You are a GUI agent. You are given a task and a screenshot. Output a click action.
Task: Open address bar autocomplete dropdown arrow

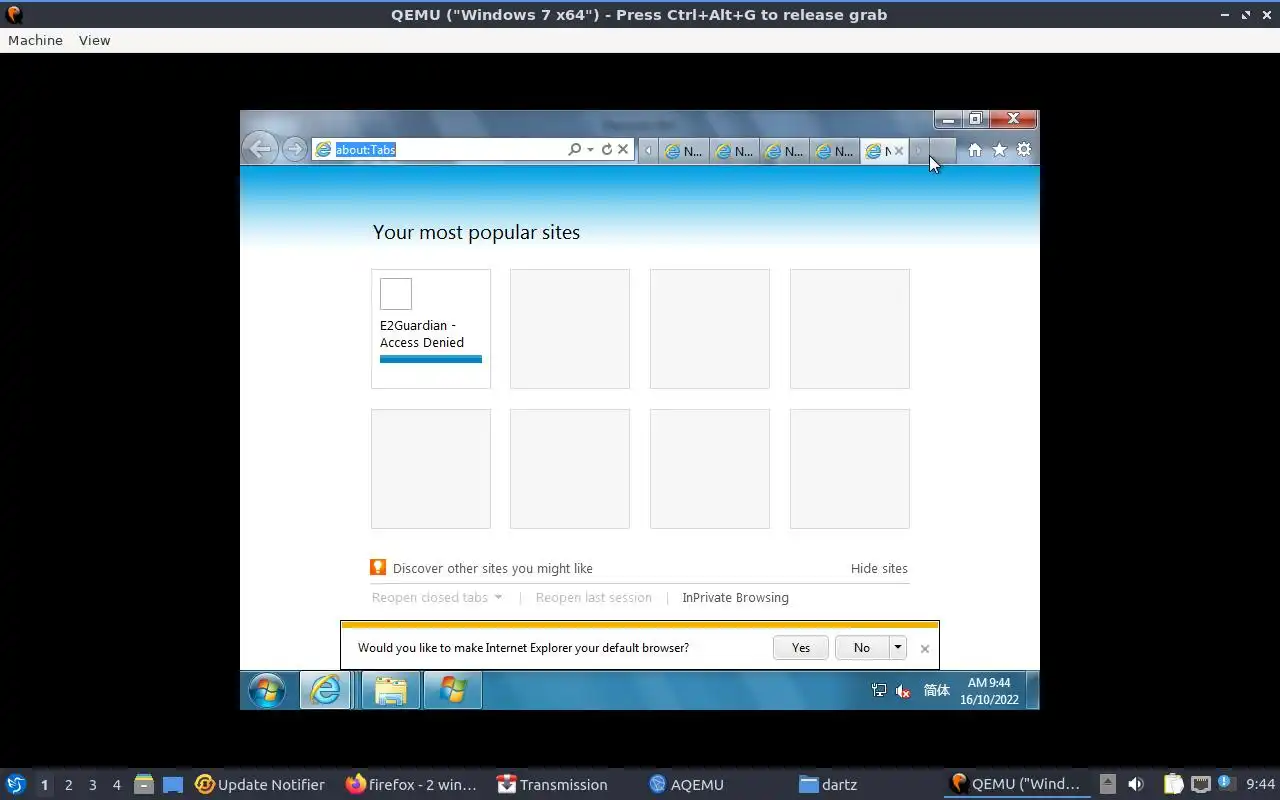(x=590, y=149)
